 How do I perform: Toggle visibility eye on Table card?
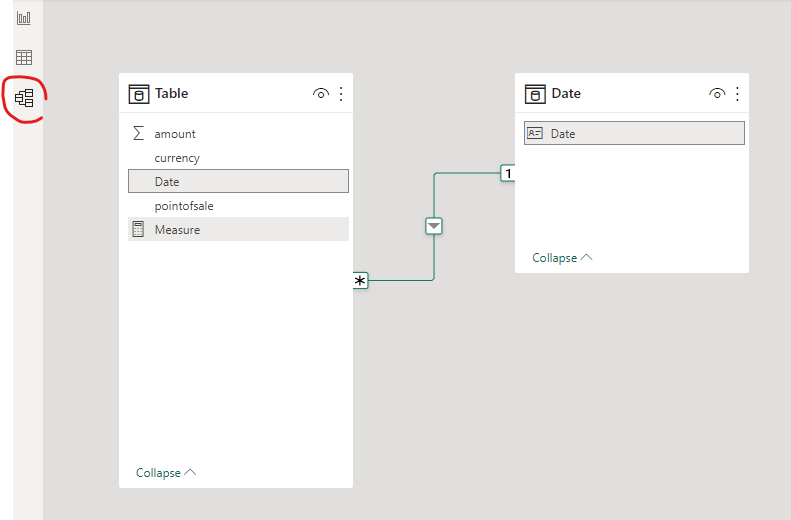[321, 93]
